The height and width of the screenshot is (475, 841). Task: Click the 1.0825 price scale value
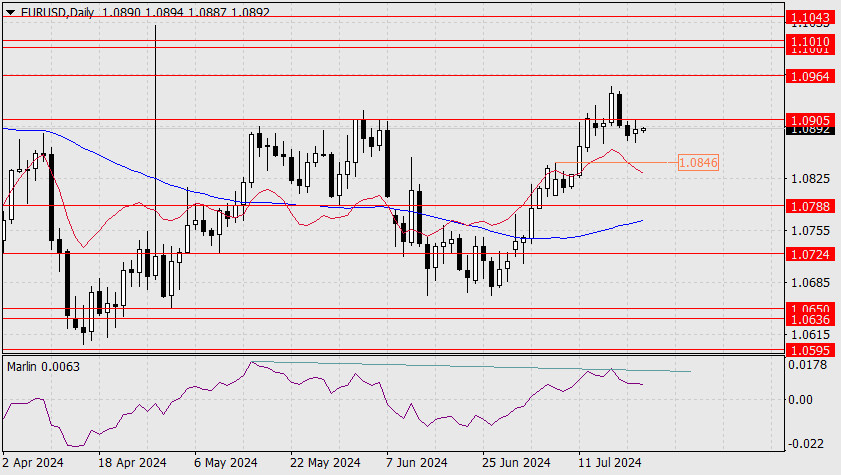810,179
